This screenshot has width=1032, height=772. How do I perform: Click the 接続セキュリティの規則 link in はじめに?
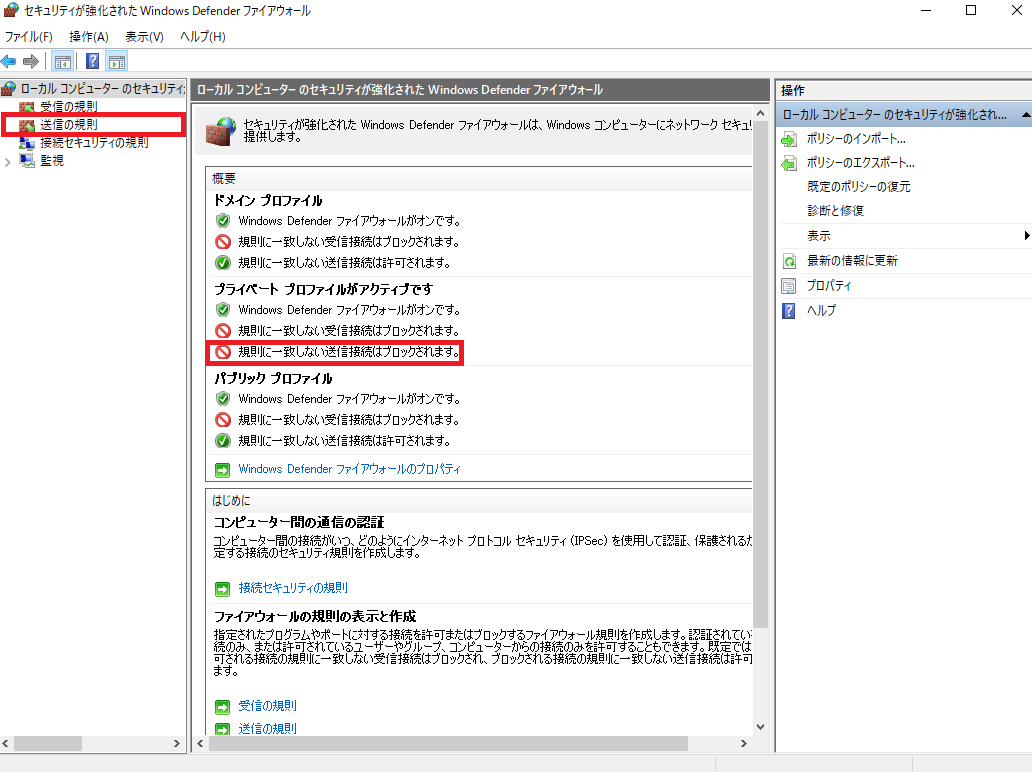click(x=293, y=588)
